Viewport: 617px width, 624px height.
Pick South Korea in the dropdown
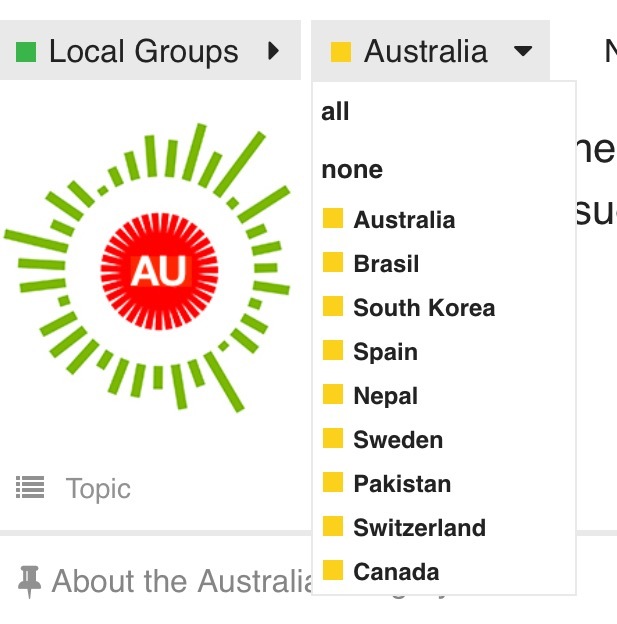coord(424,308)
